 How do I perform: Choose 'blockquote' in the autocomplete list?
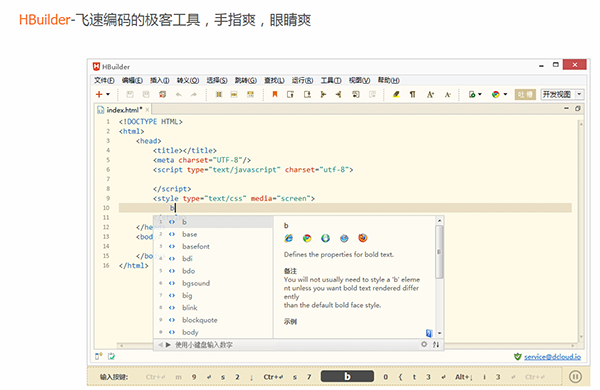click(x=214, y=320)
